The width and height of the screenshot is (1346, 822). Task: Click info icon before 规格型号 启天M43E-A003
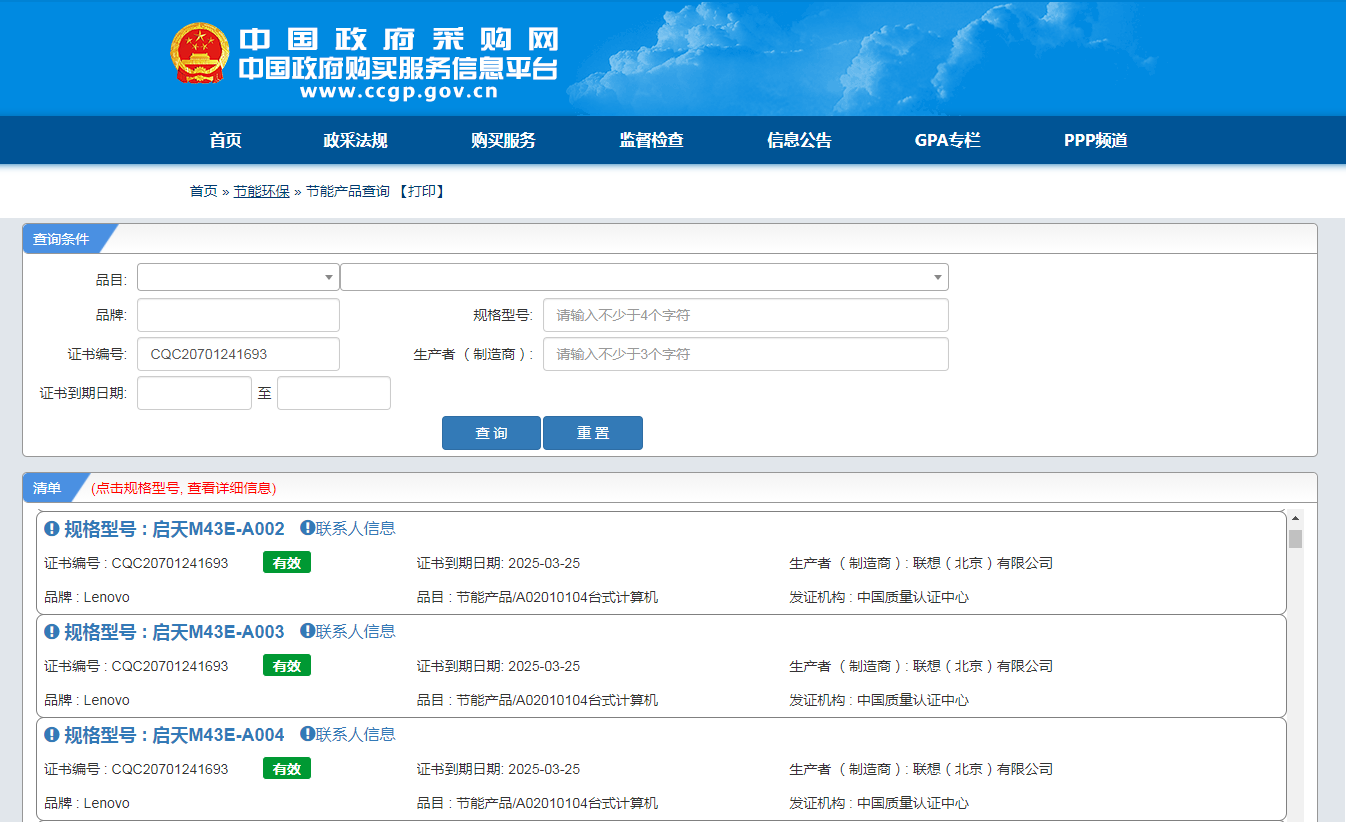coord(52,632)
